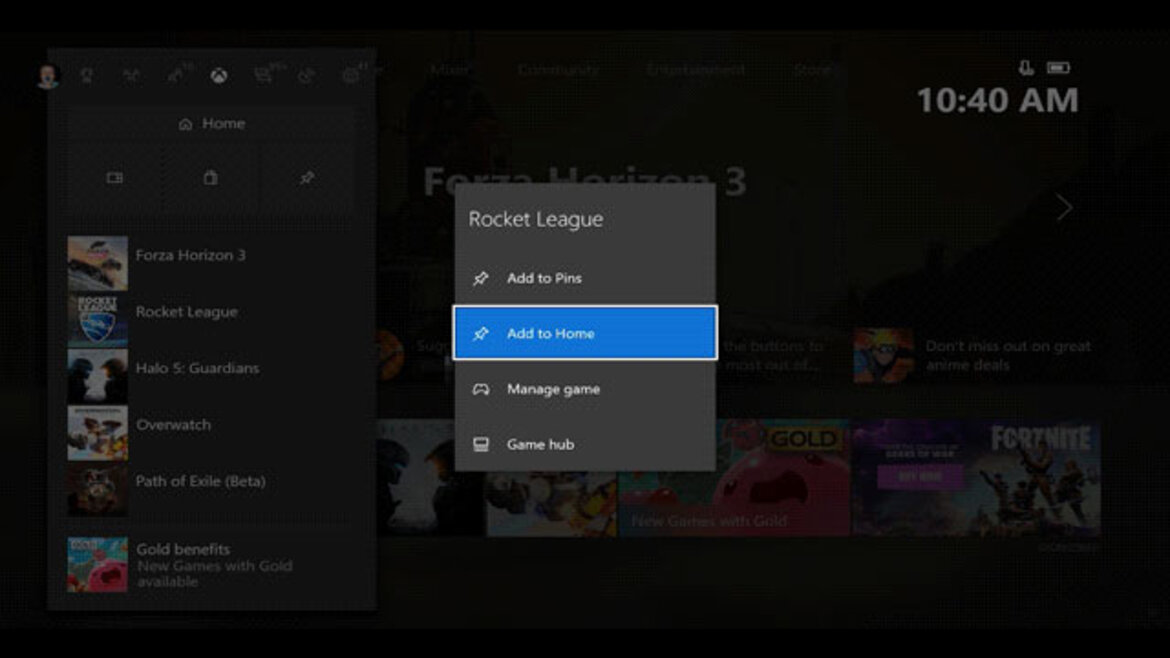
Task: Open the anime deals promo tile
Action: pos(976,355)
